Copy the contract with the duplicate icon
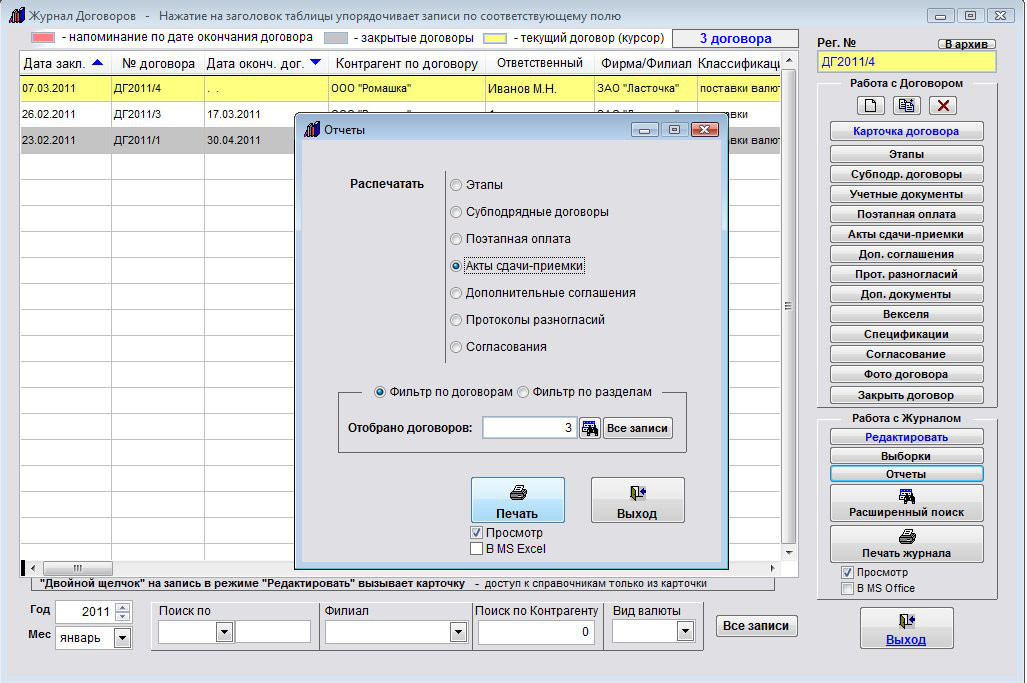1027x683 pixels. (x=906, y=105)
